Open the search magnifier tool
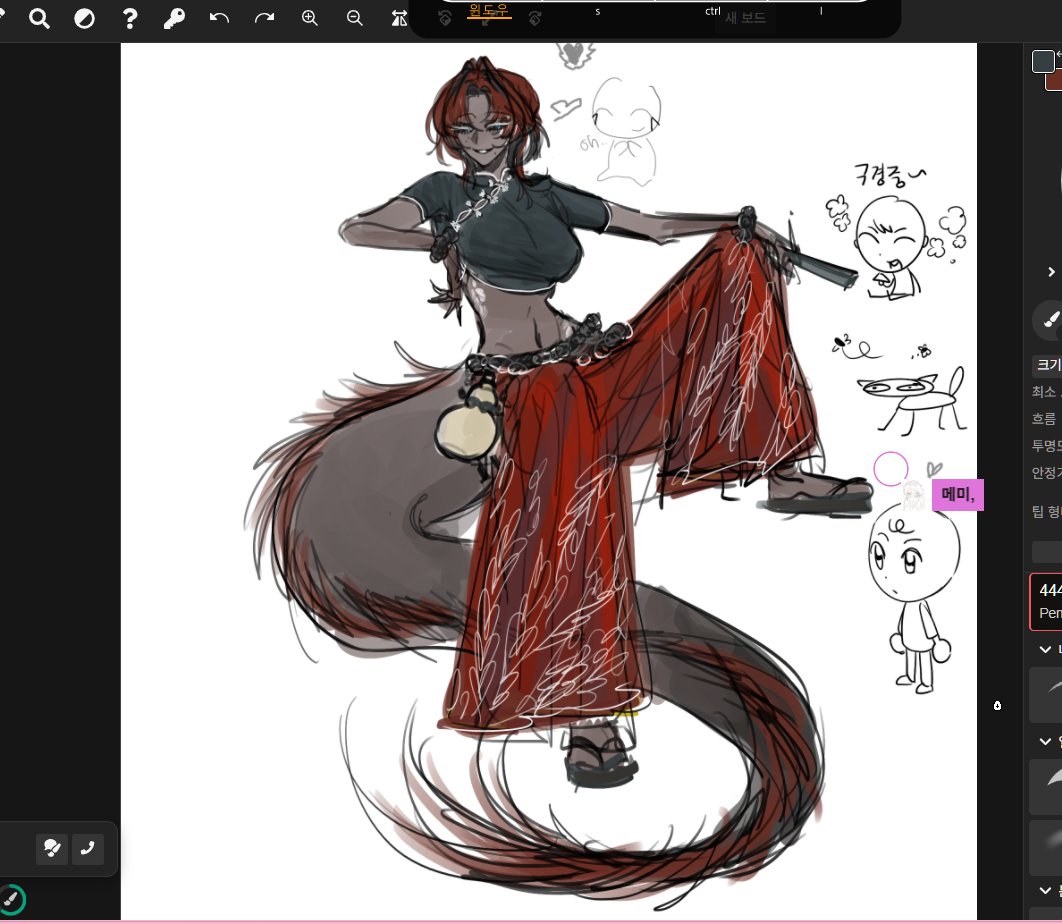This screenshot has height=924, width=1062. tap(39, 18)
